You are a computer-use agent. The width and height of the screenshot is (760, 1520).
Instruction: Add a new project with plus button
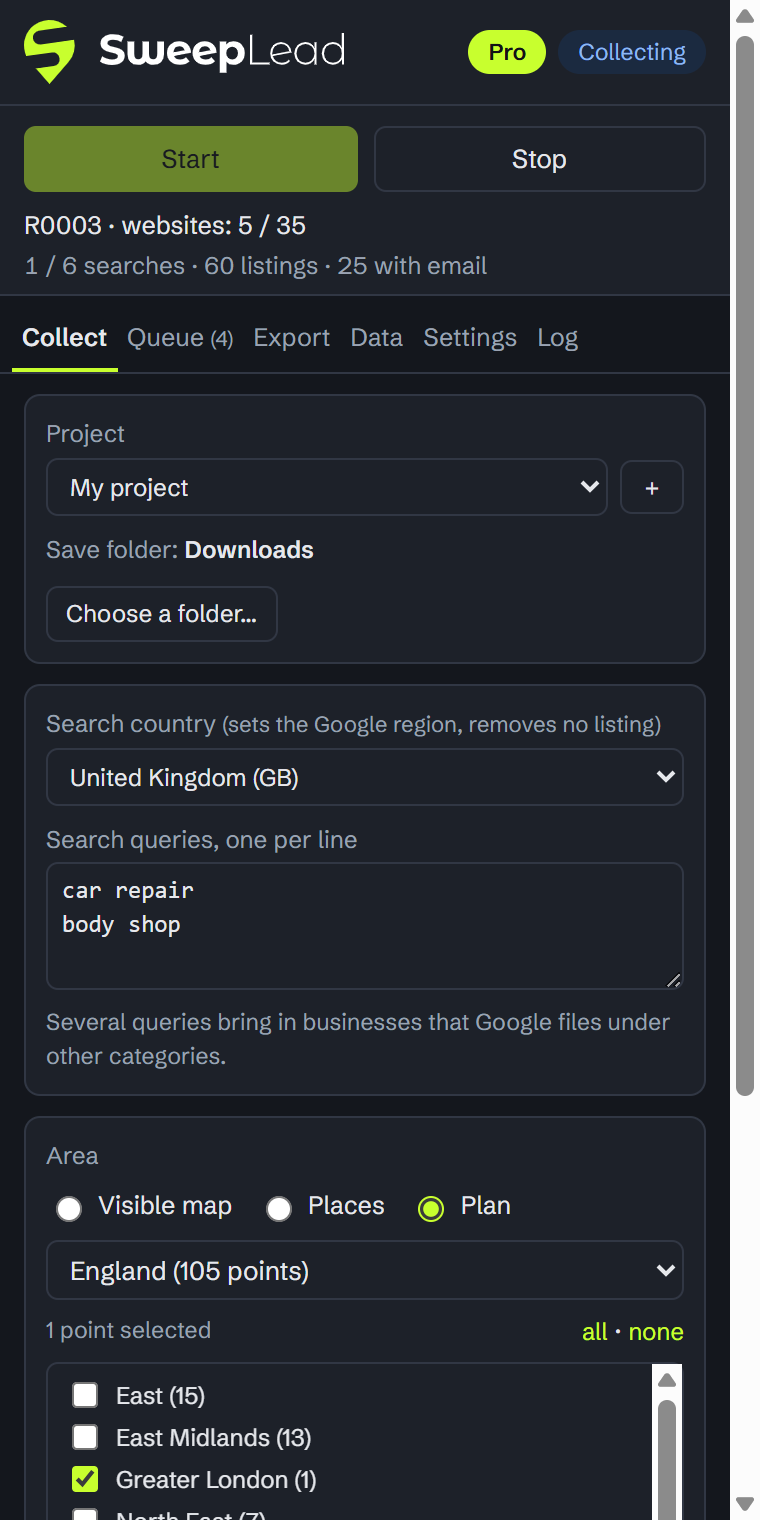pyautogui.click(x=652, y=487)
